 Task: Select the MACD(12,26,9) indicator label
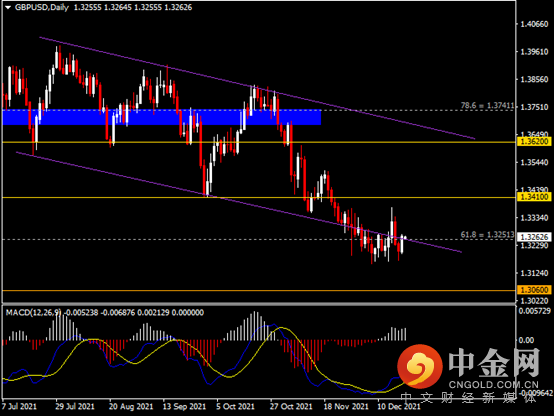(x=34, y=312)
